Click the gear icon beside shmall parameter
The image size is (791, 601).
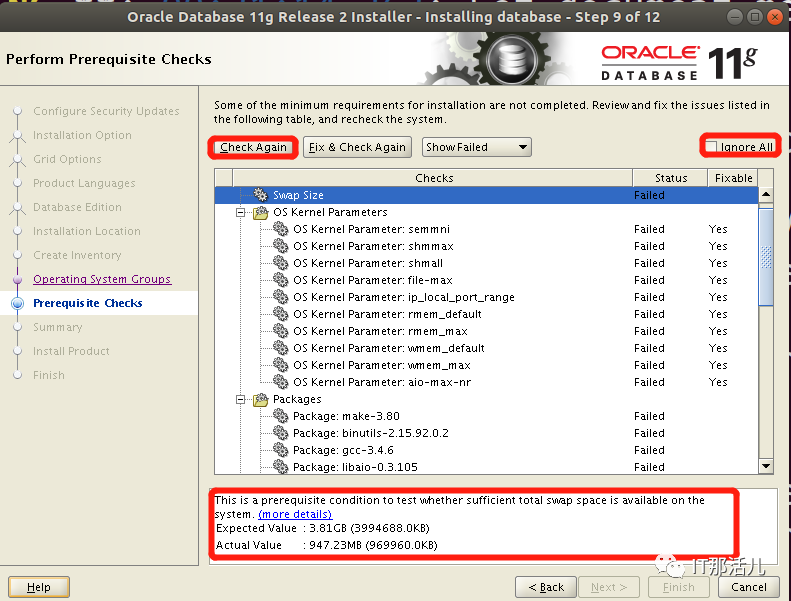click(x=280, y=263)
